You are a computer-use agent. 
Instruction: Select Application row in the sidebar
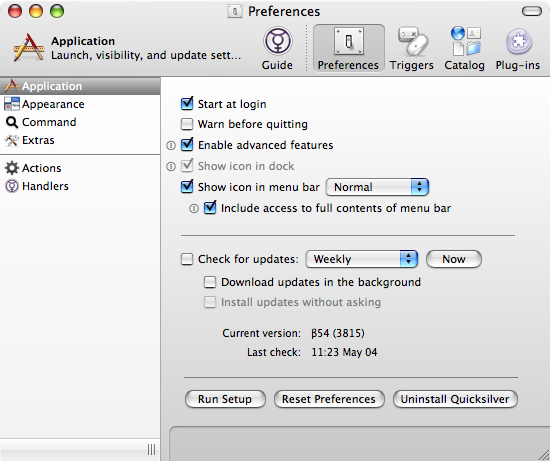[80, 86]
